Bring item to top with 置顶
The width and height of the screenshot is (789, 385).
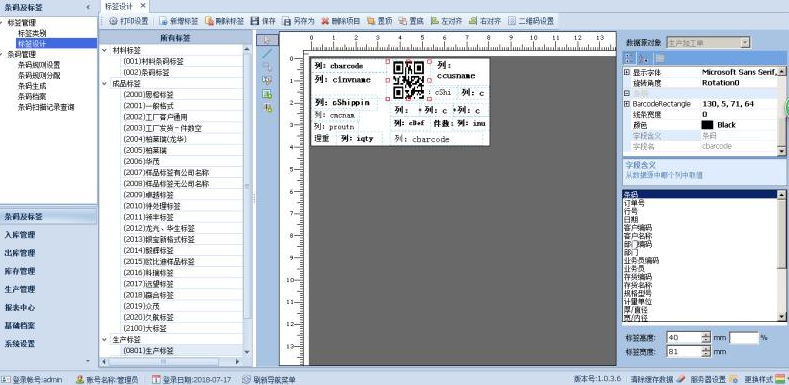tap(379, 21)
